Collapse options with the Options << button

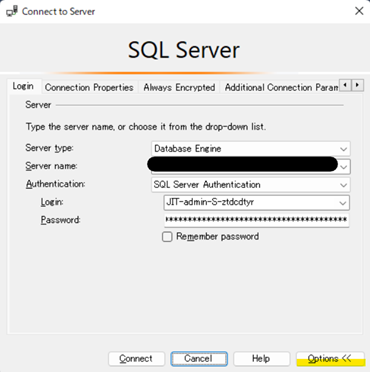pos(330,359)
